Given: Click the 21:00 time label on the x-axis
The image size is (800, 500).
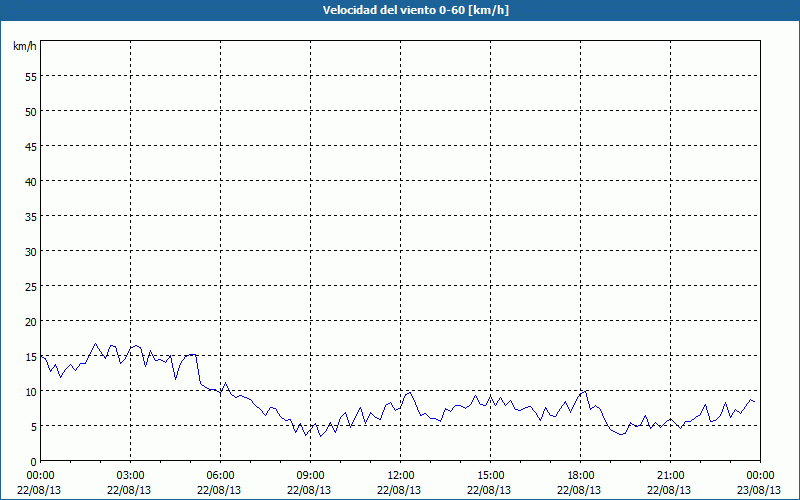Looking at the screenshot, I should pos(670,476).
